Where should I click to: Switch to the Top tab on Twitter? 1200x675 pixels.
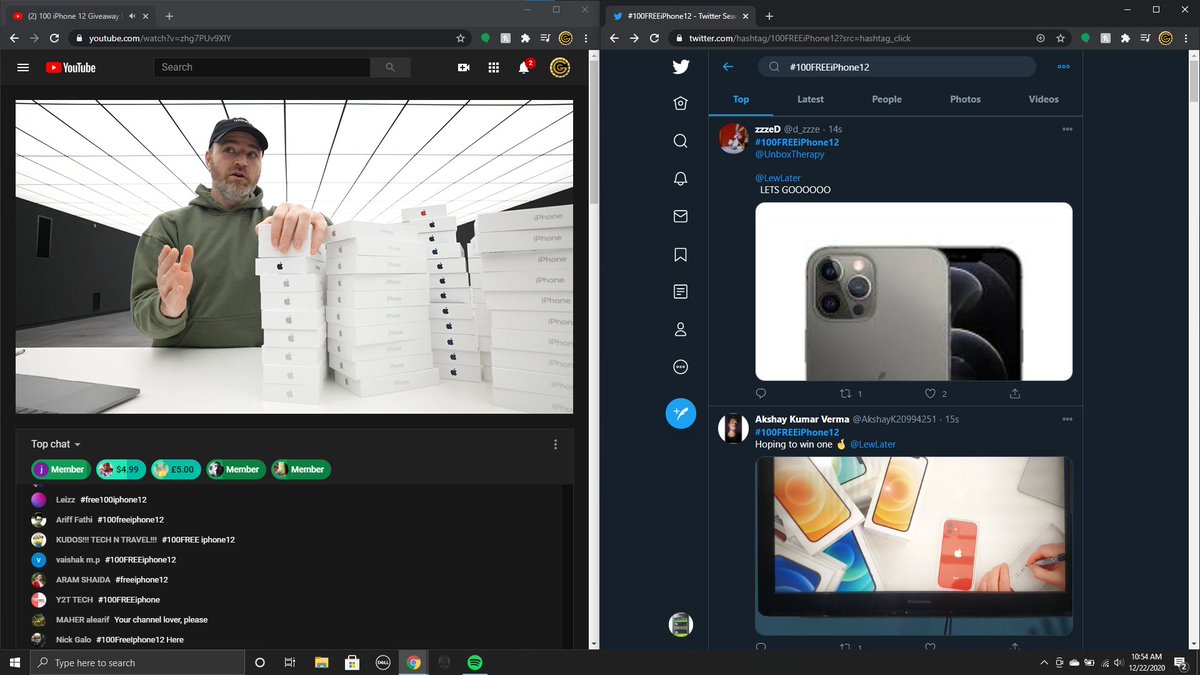click(741, 99)
